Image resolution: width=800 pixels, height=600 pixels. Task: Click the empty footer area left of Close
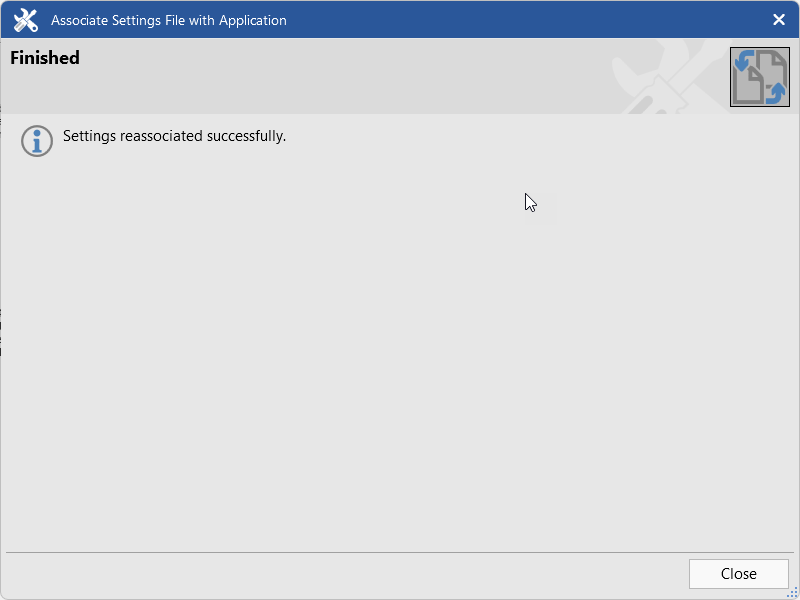(350, 574)
